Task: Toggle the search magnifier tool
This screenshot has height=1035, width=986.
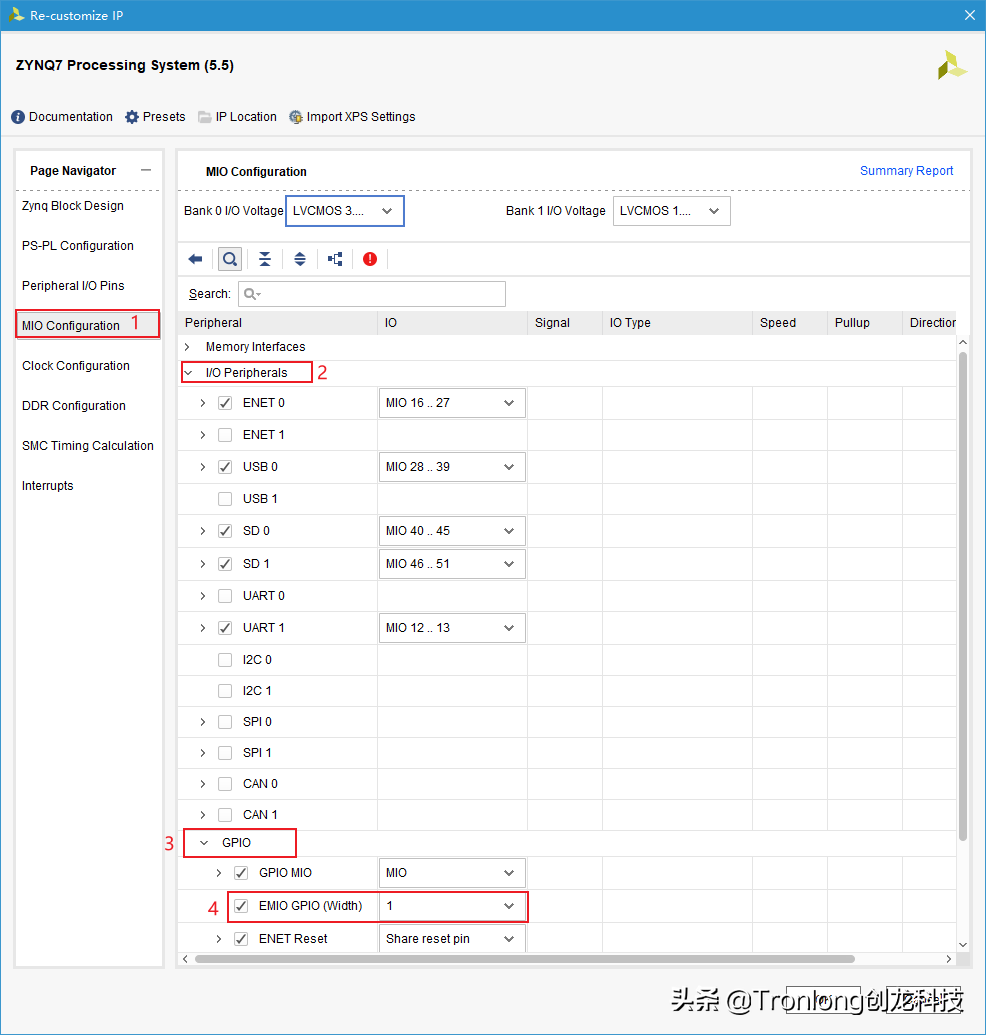Action: pyautogui.click(x=229, y=258)
